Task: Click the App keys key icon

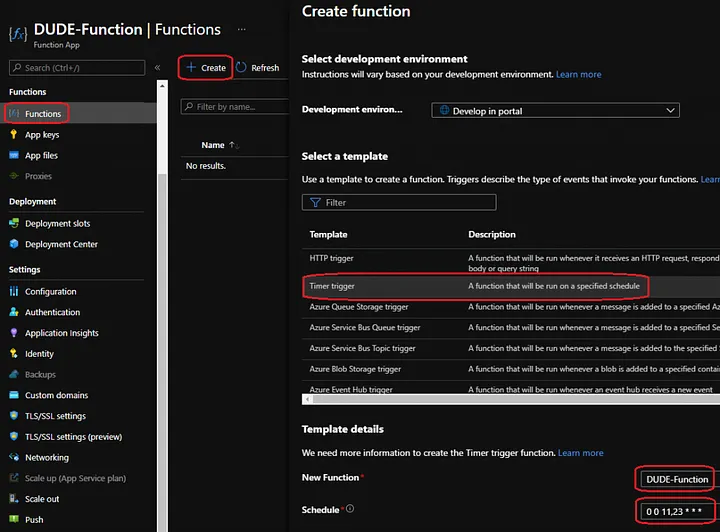Action: (x=14, y=135)
